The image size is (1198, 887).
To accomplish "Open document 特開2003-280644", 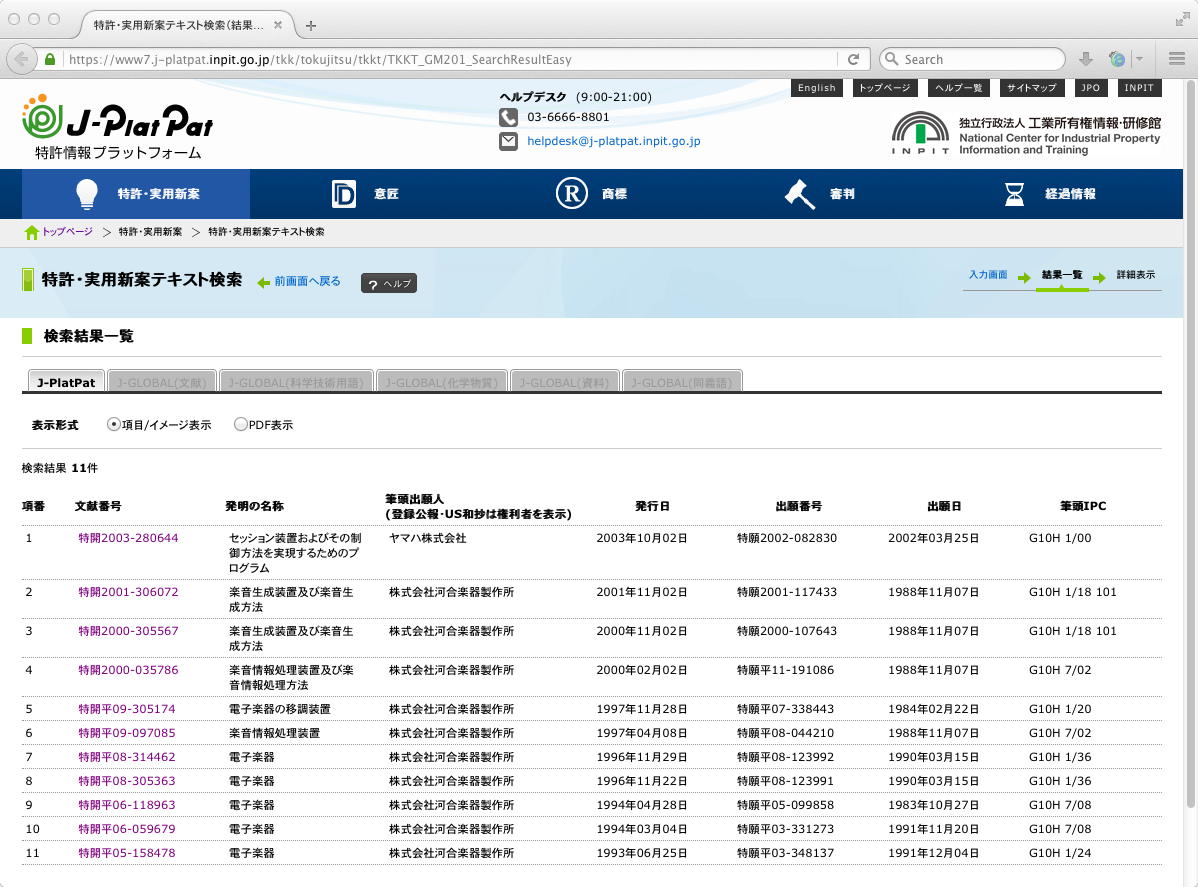I will point(128,538).
